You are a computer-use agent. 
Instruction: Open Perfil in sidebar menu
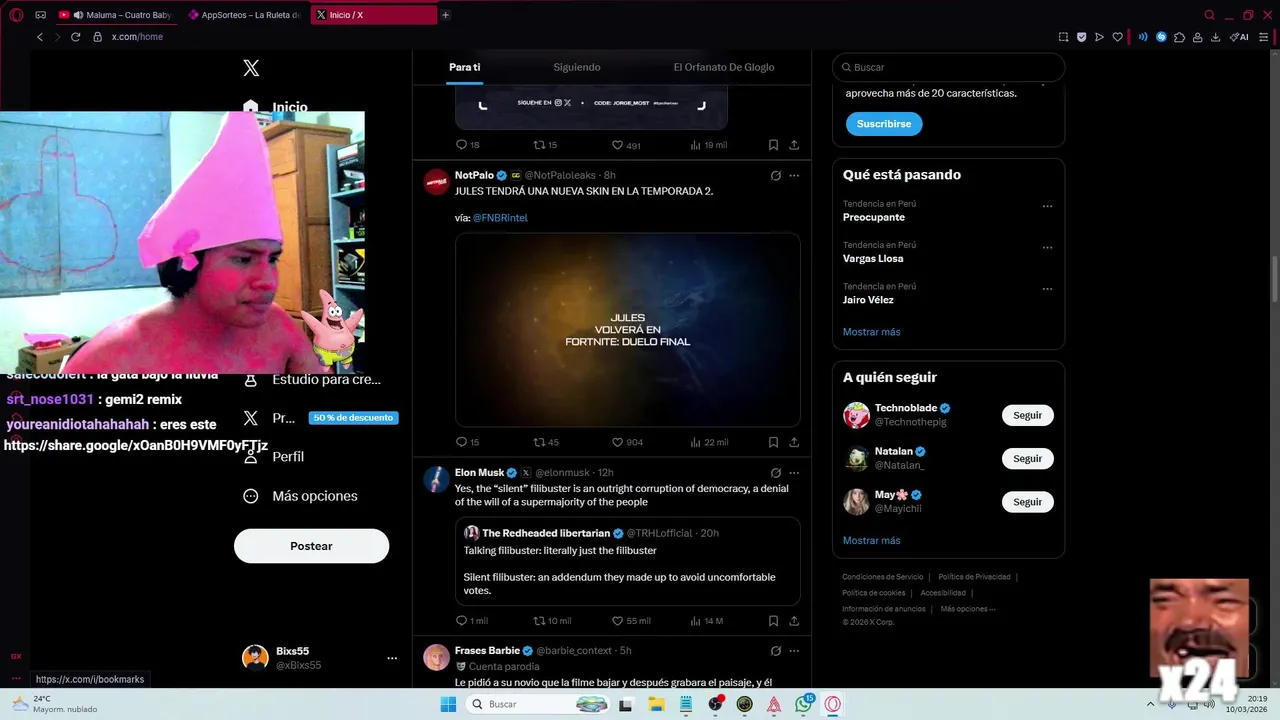pyautogui.click(x=274, y=457)
